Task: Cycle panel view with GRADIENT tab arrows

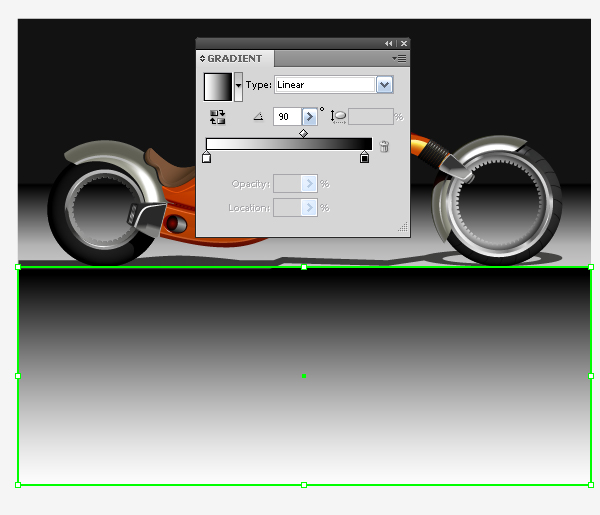Action: point(202,59)
